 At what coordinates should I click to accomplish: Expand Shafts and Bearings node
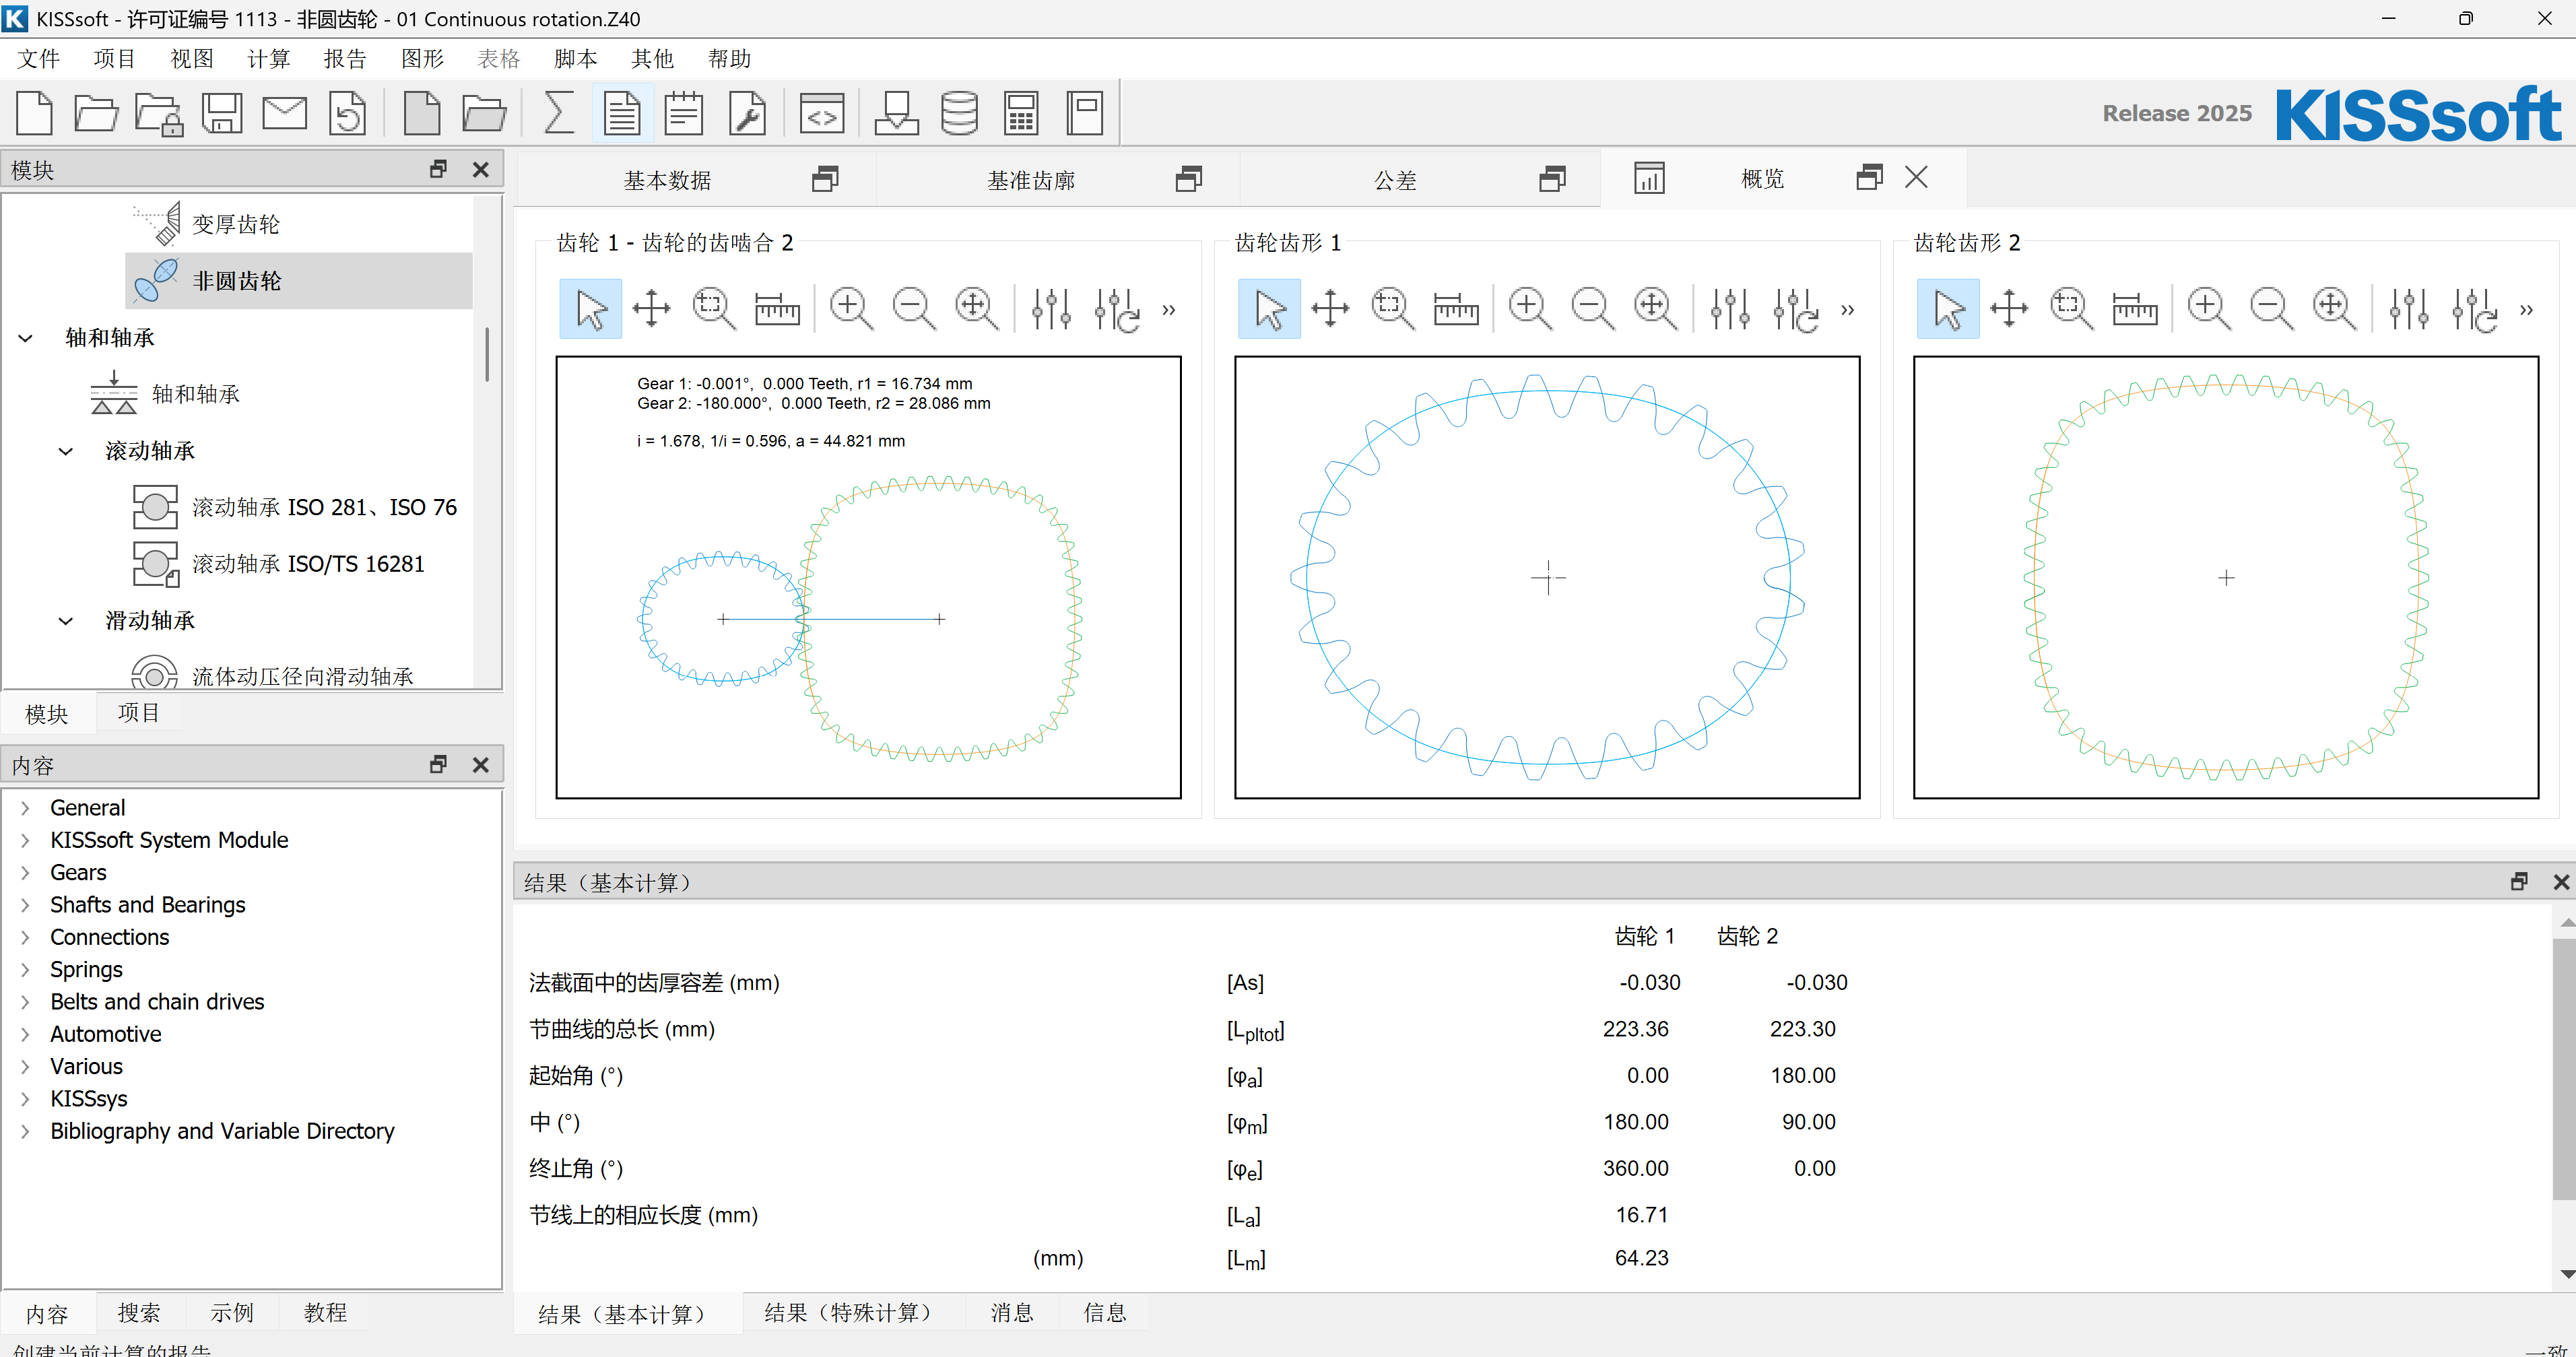tap(25, 905)
